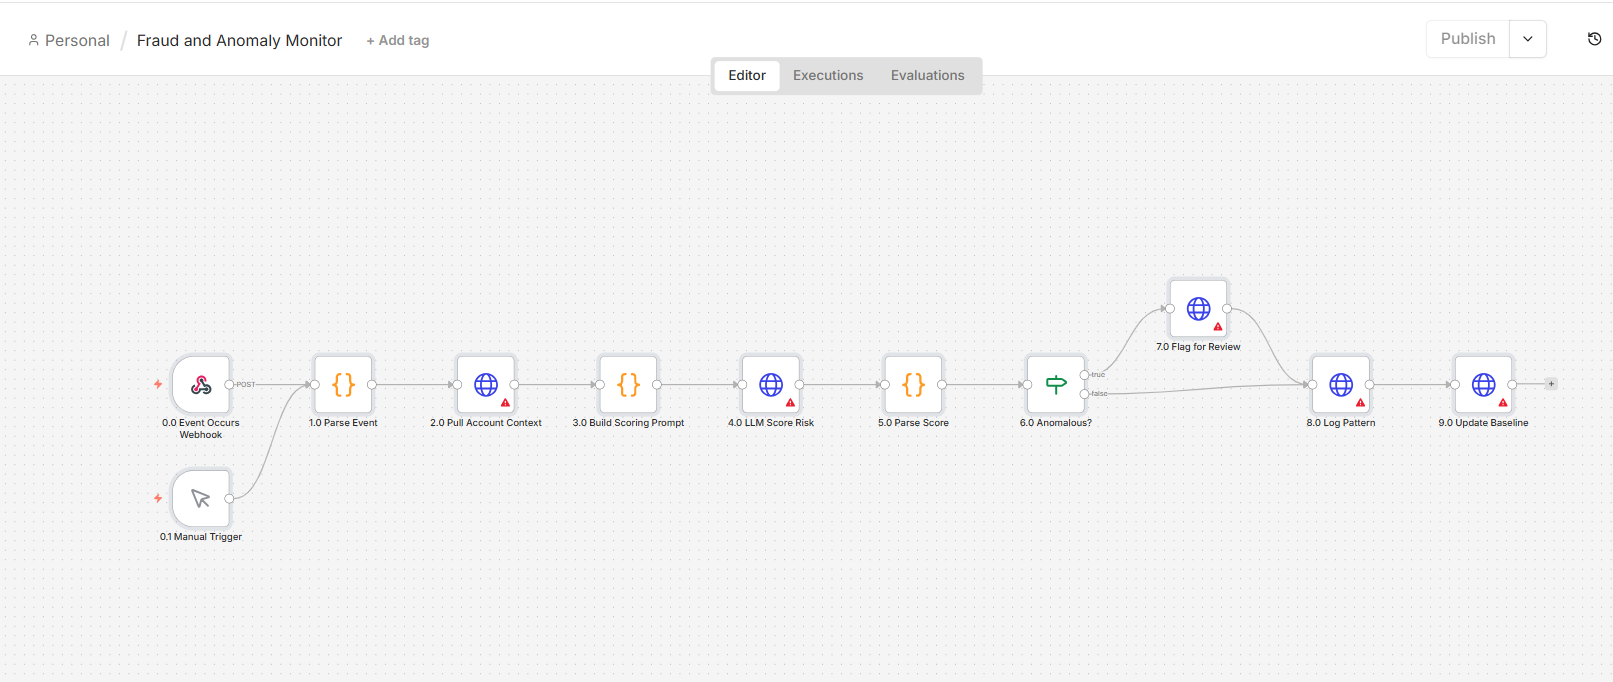
Task: Click the Personal user icon
Action: (x=34, y=40)
